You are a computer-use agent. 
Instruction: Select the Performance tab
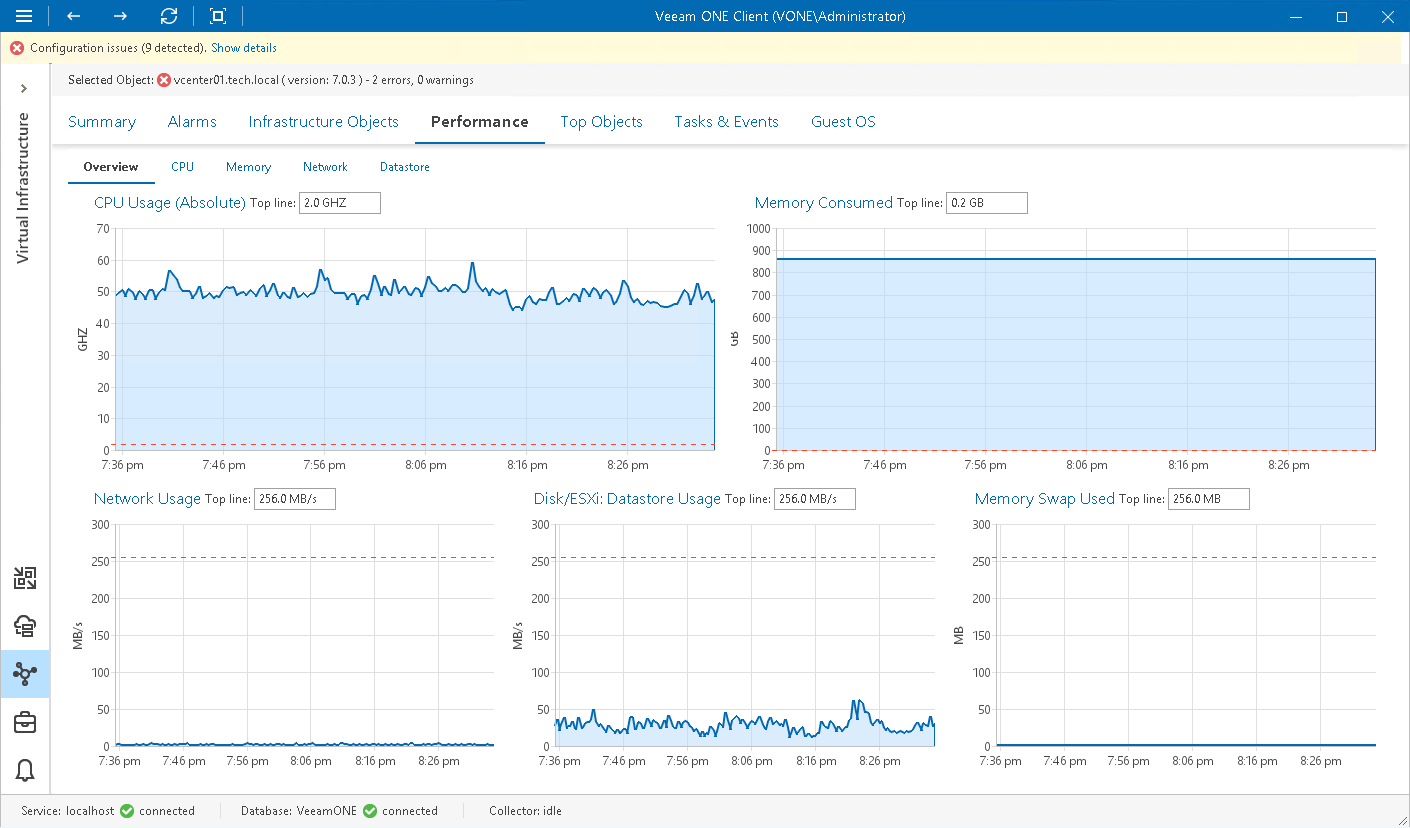click(480, 122)
